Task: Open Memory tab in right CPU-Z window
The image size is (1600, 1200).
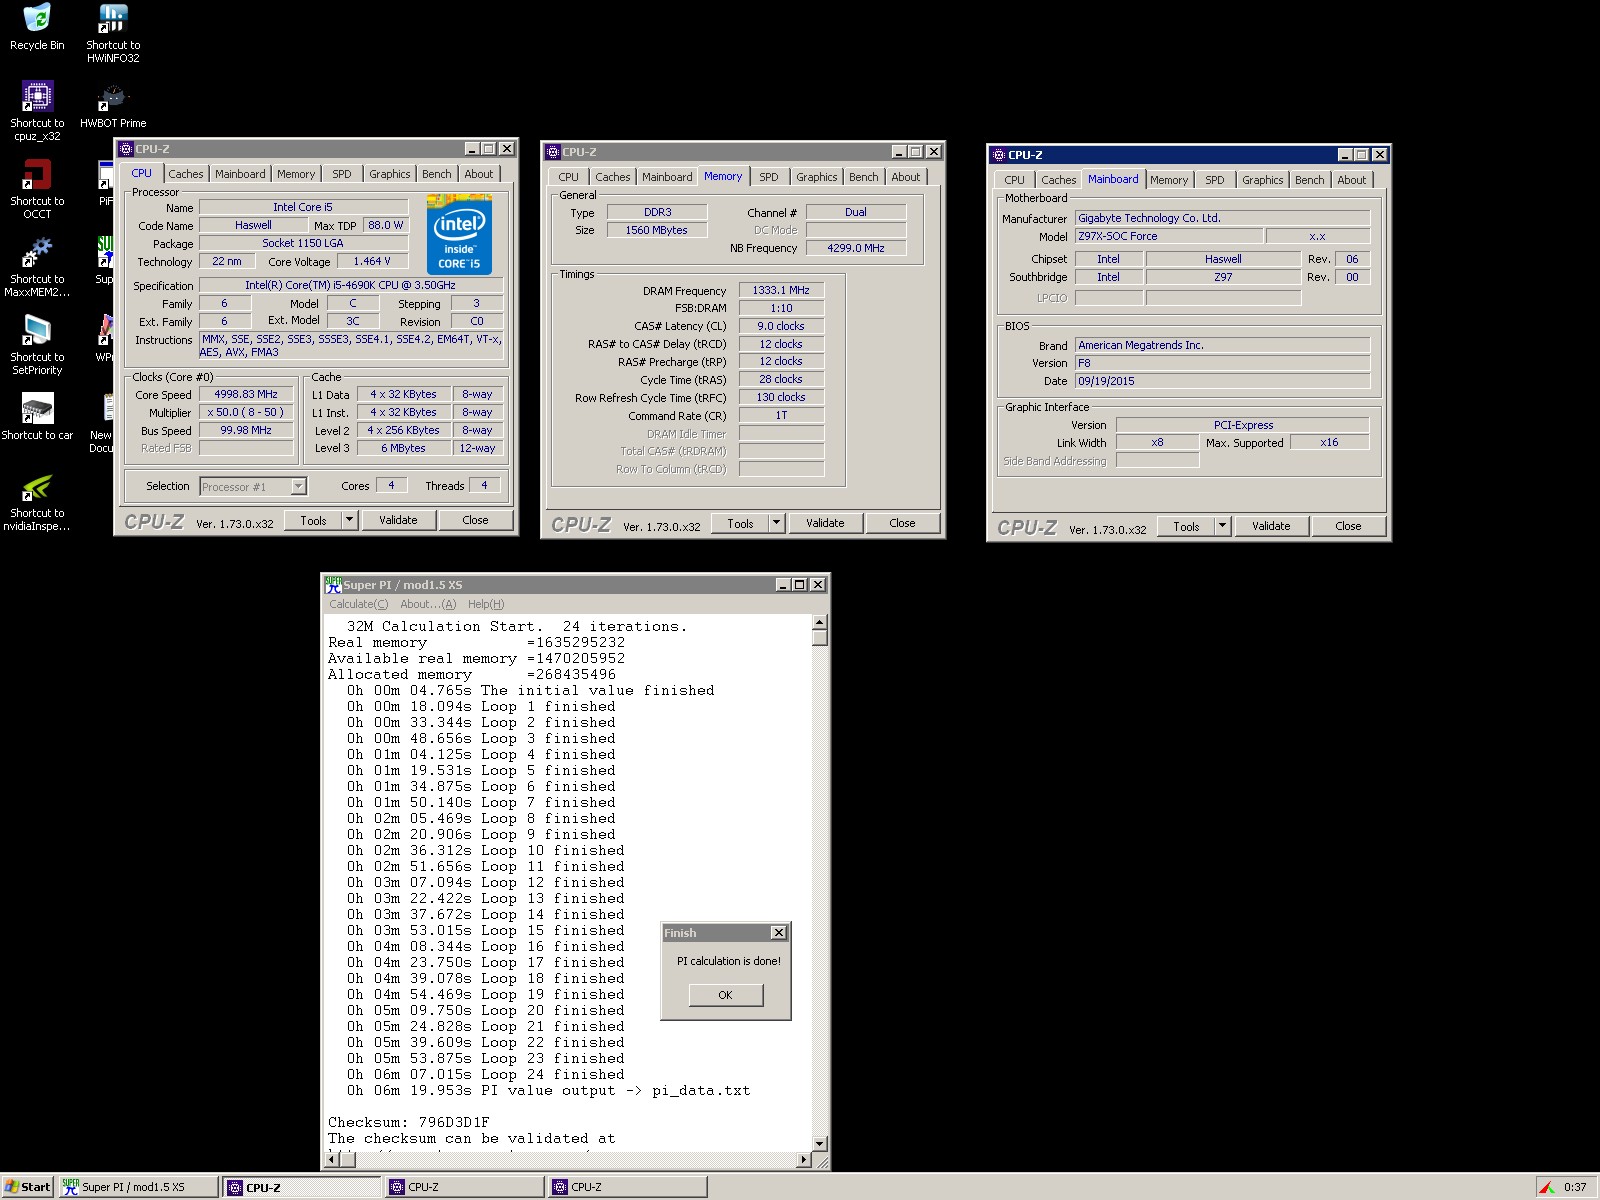Action: coord(1168,180)
